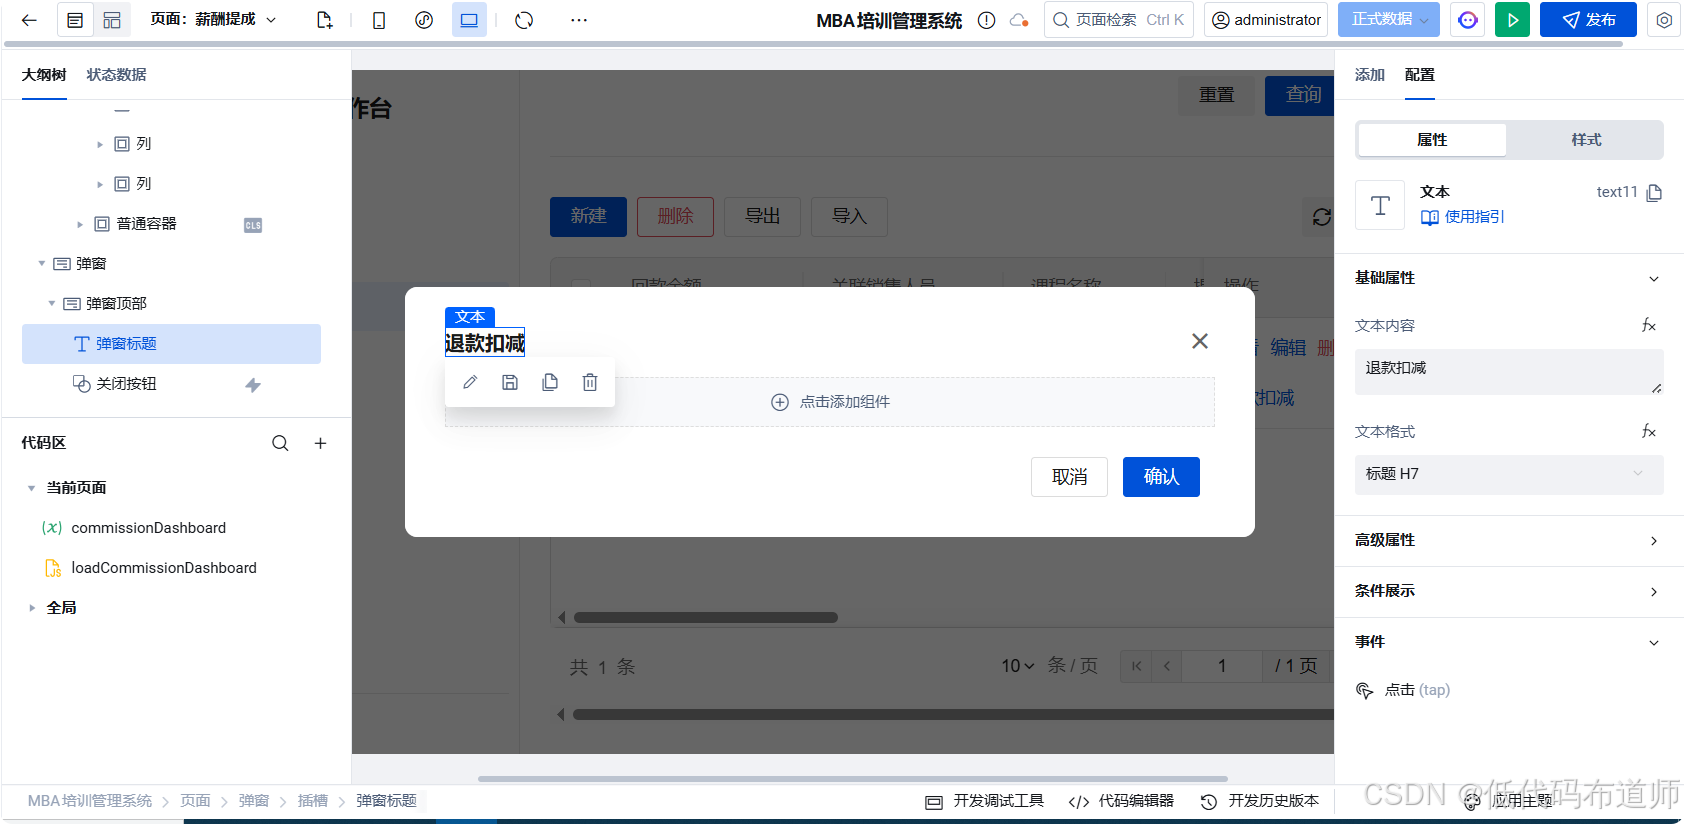This screenshot has height=824, width=1684.
Task: Switch to 添加 tab in right panel
Action: coord(1370,75)
